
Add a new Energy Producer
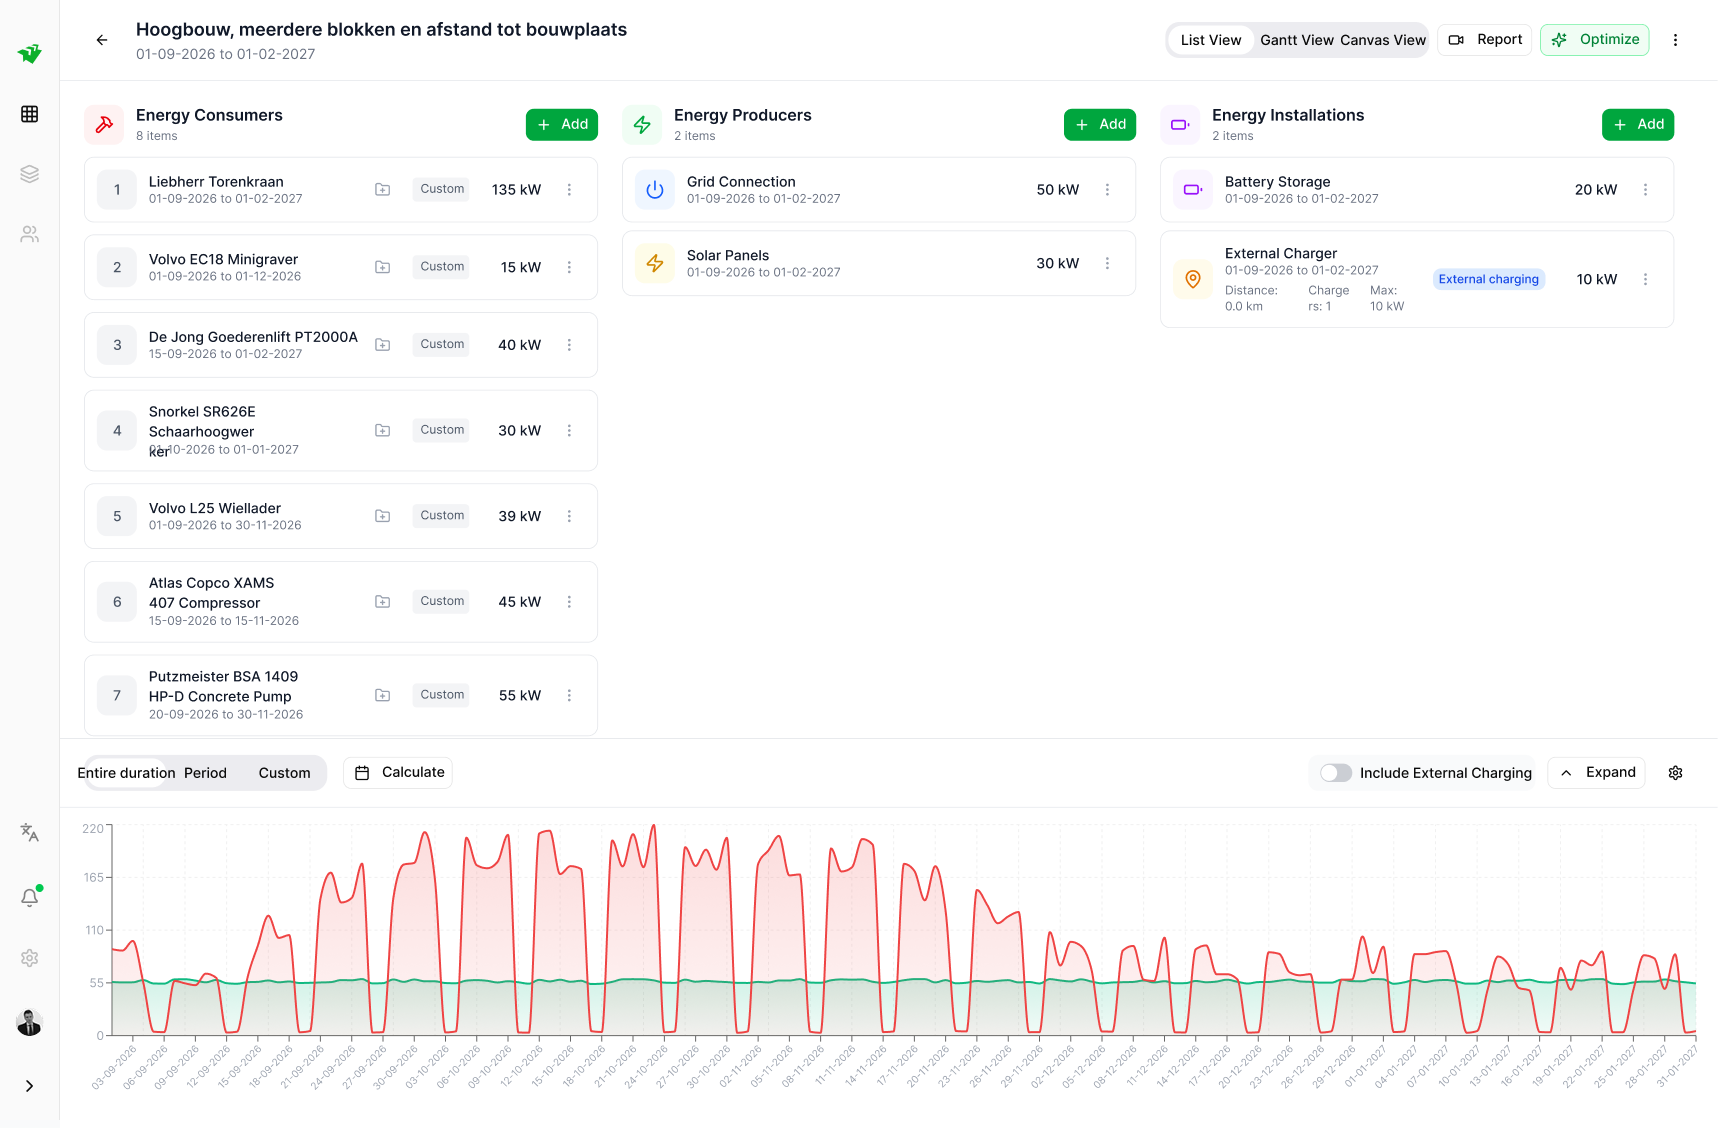point(1100,124)
